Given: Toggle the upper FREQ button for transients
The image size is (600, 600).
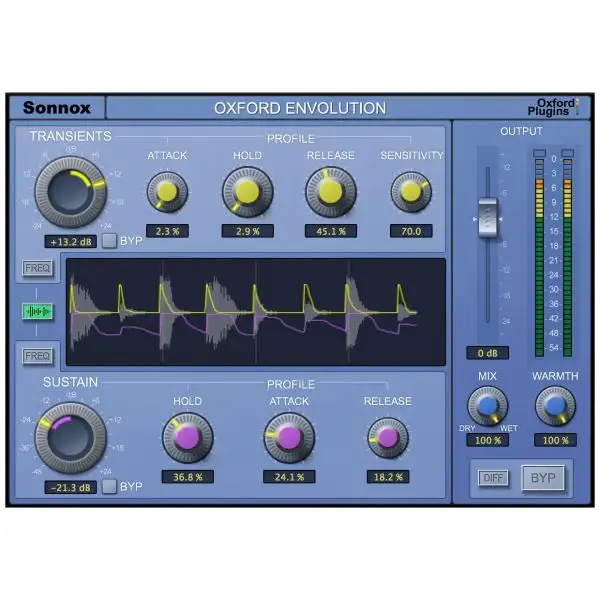Looking at the screenshot, I should [x=38, y=268].
